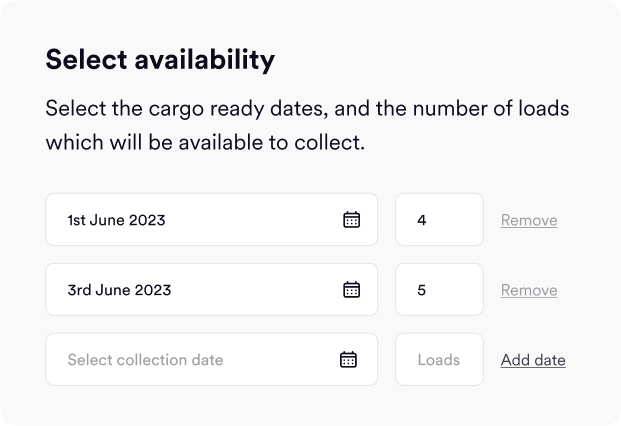Click the number 4 load value
The height and width of the screenshot is (426, 621).
click(422, 220)
